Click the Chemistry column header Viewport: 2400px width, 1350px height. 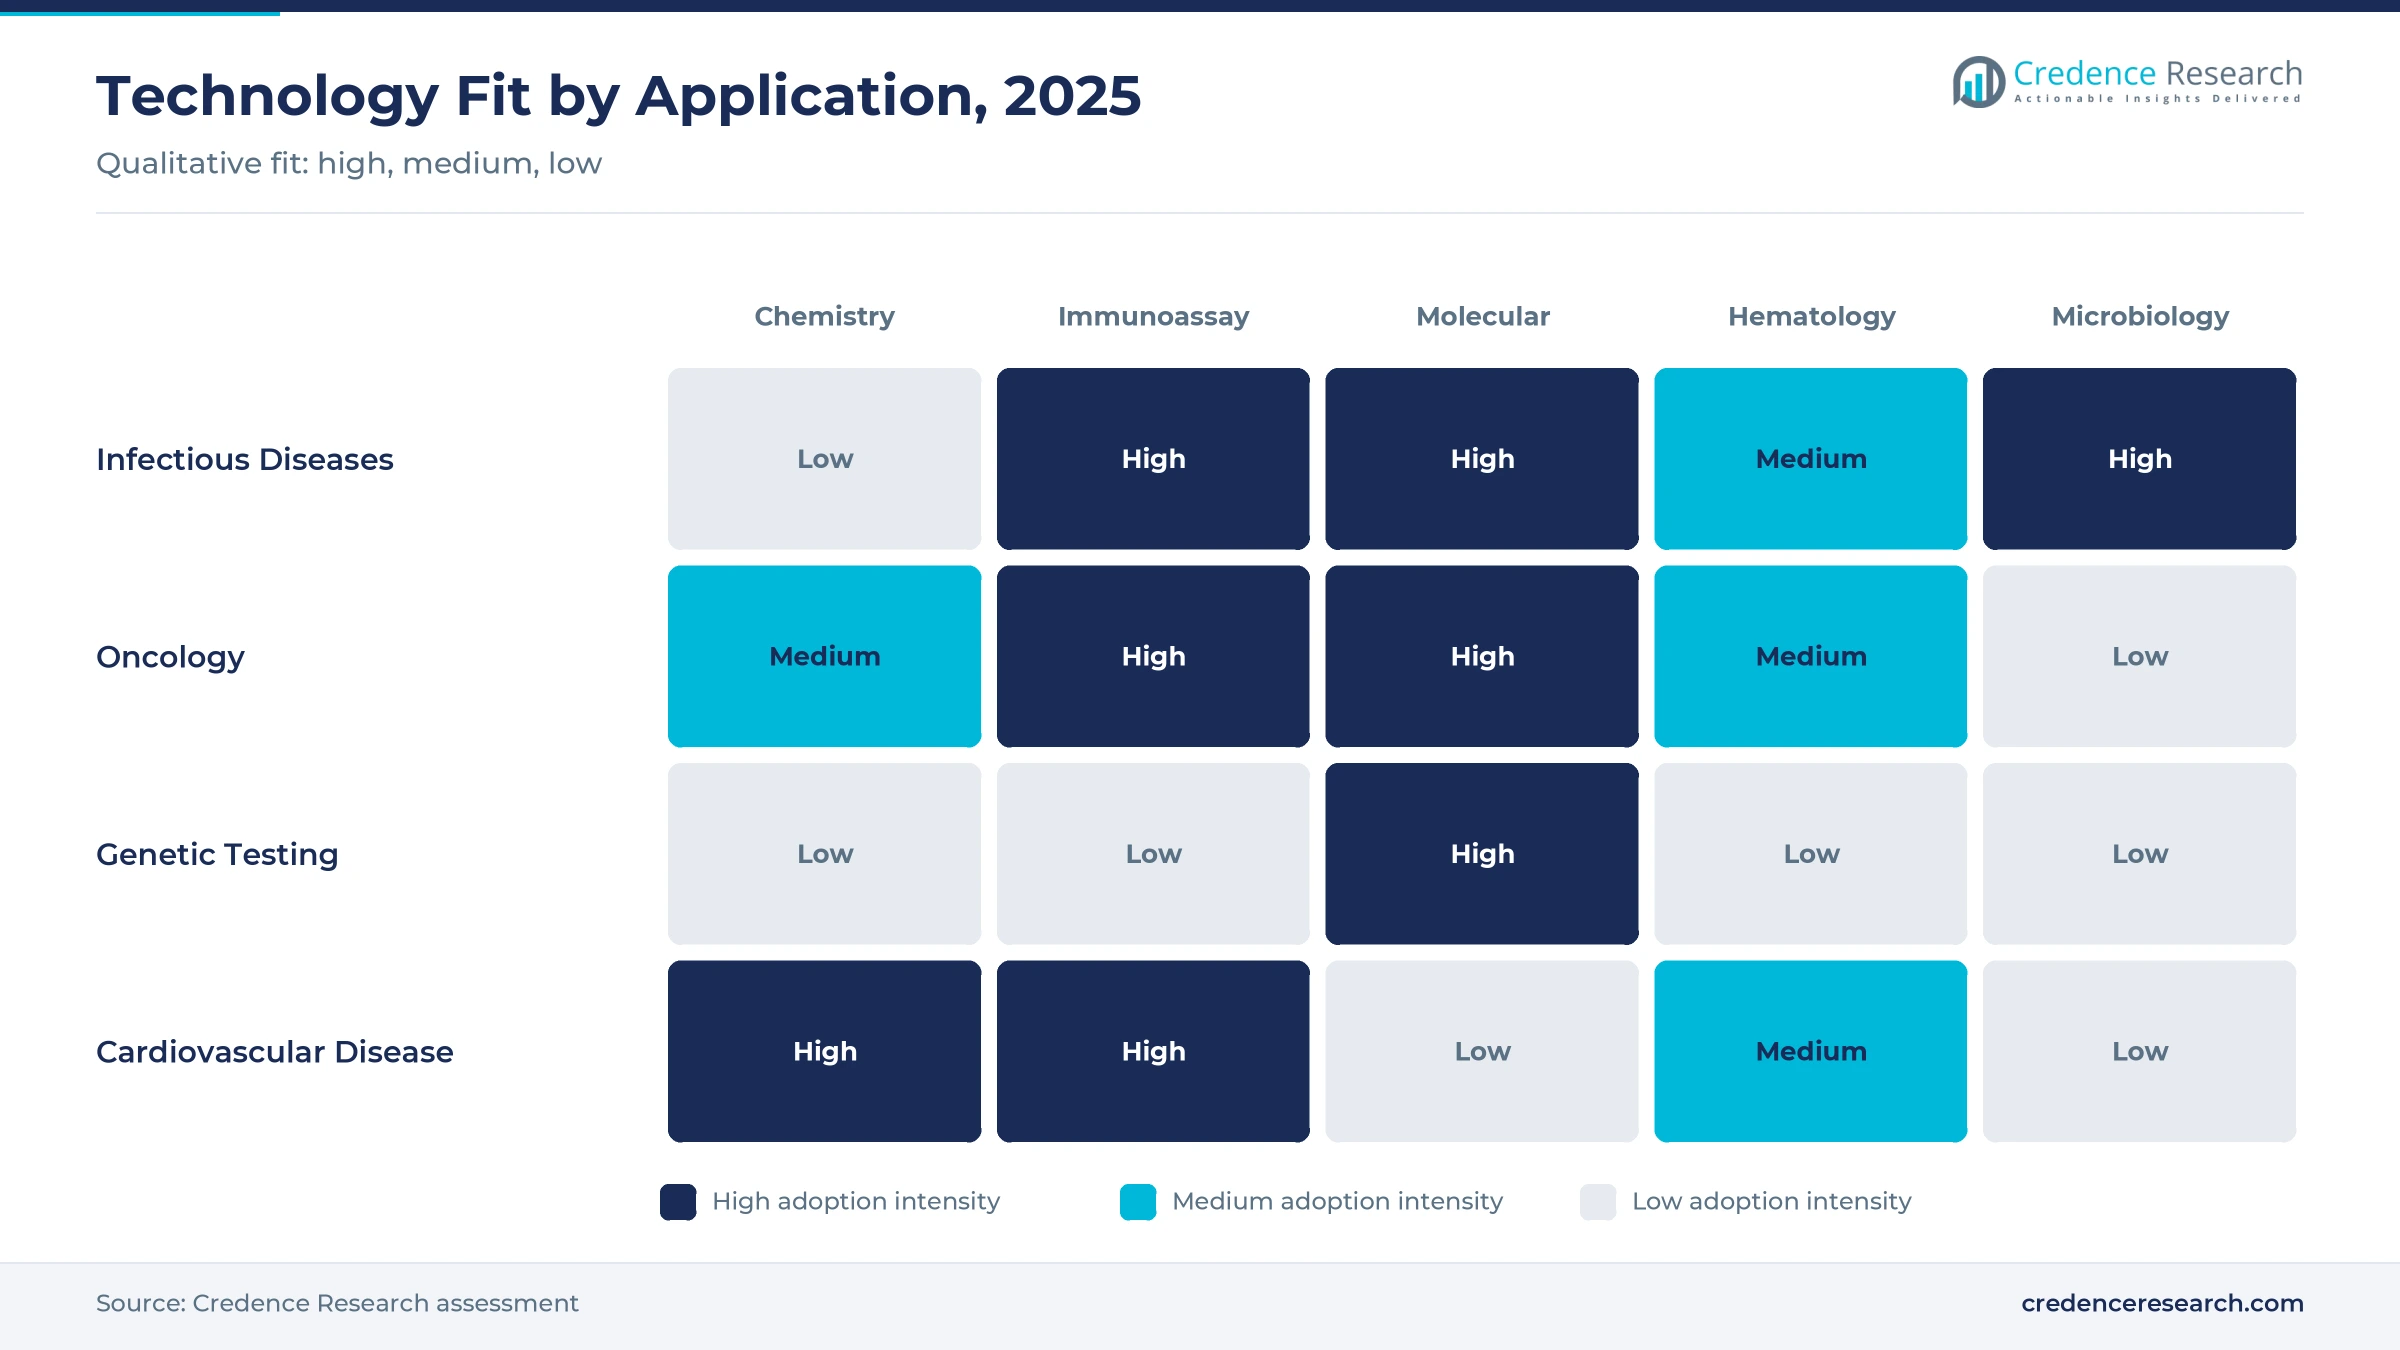(824, 316)
